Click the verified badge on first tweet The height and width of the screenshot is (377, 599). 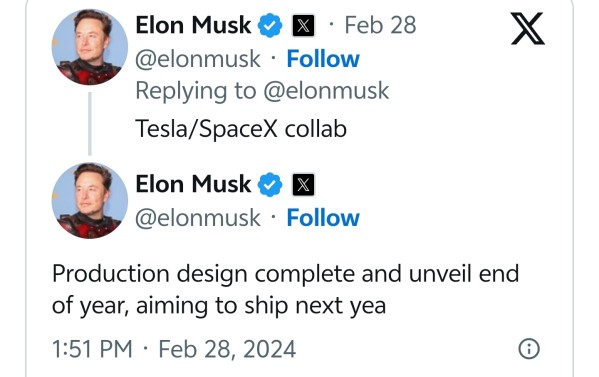pyautogui.click(x=270, y=26)
